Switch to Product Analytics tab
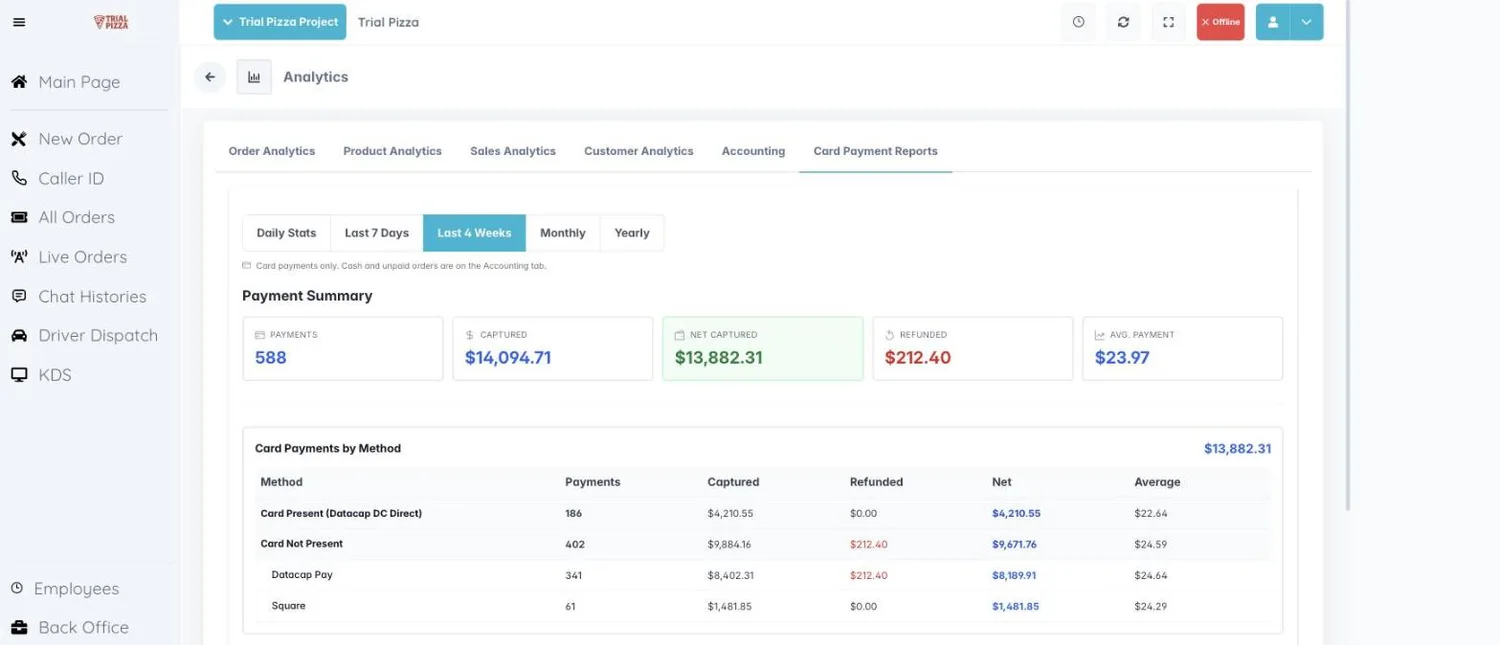1500x645 pixels. pyautogui.click(x=392, y=151)
